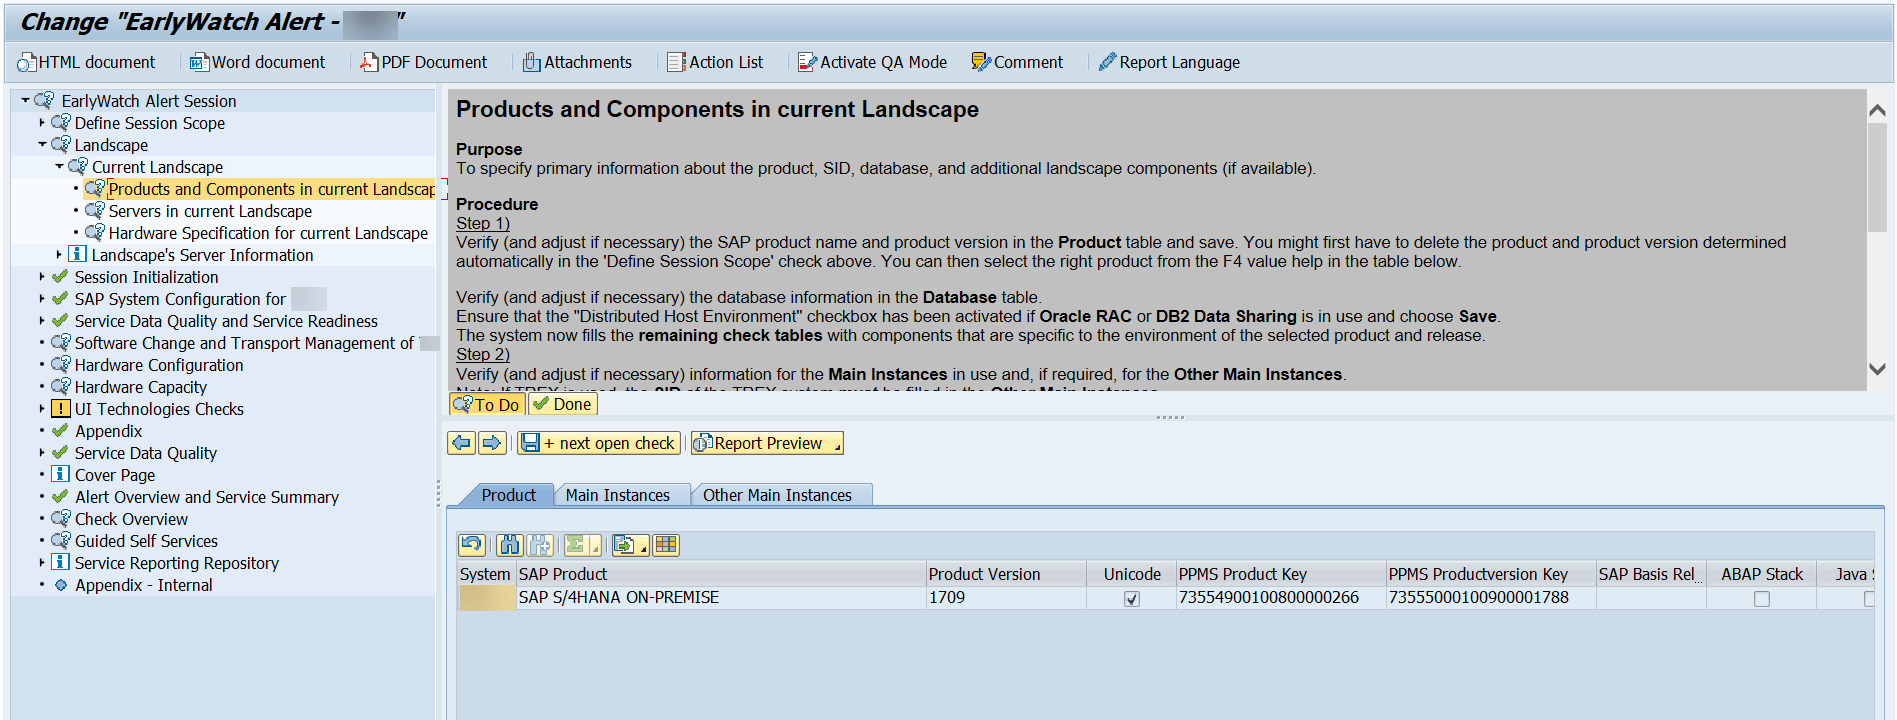Open the Cover Page item

pos(115,475)
